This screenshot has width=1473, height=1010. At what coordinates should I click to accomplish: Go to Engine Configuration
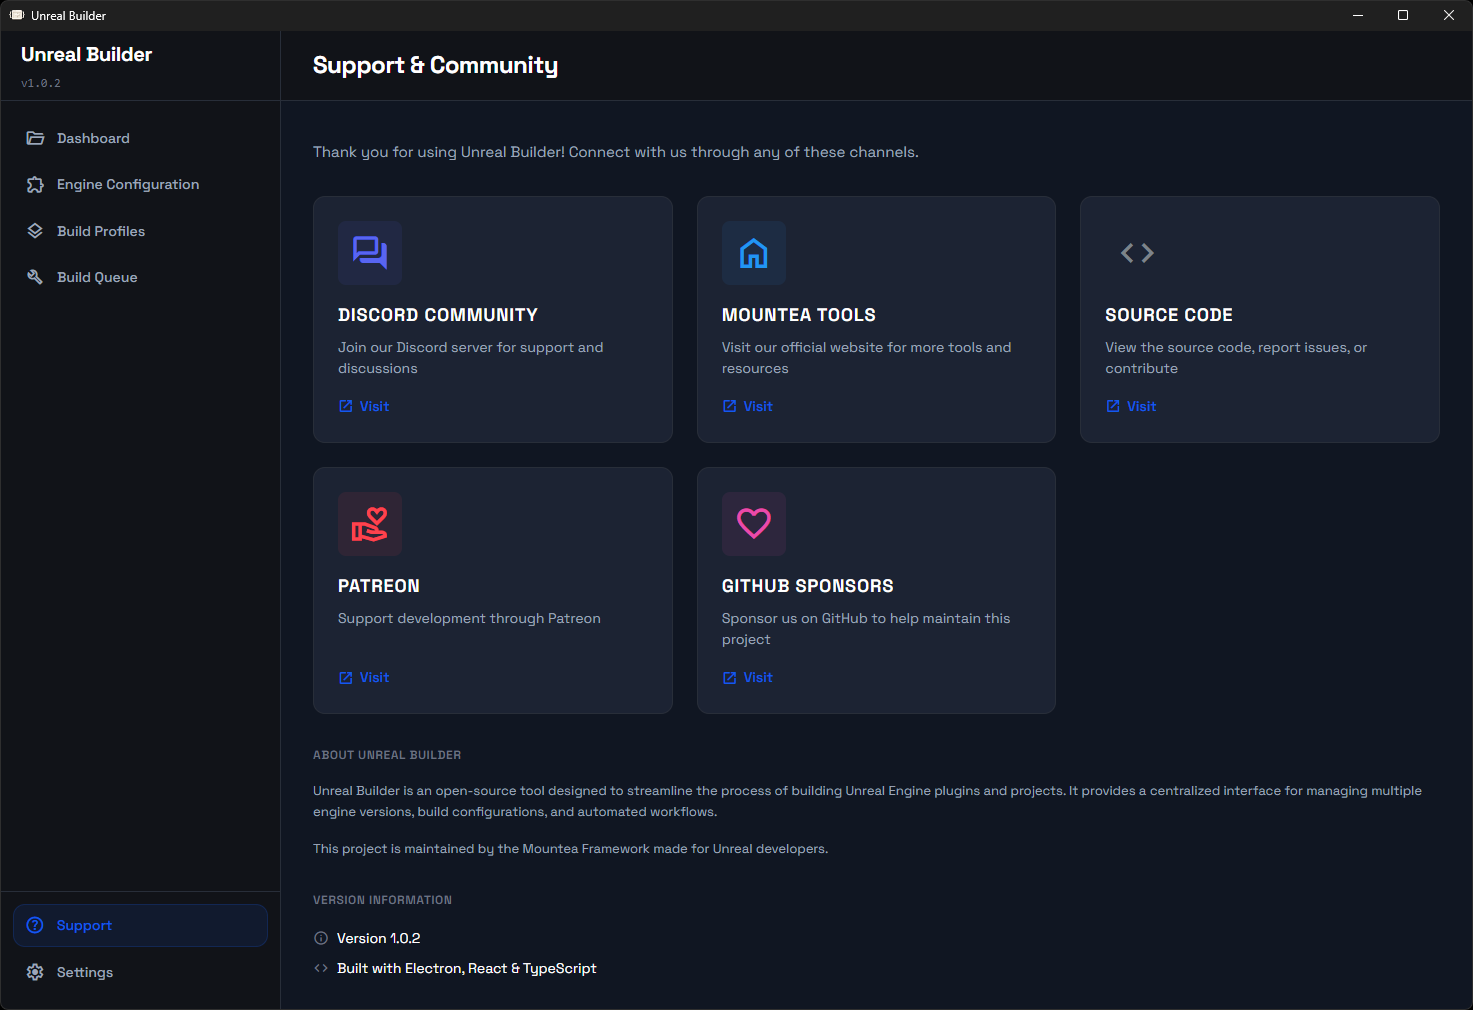140,184
